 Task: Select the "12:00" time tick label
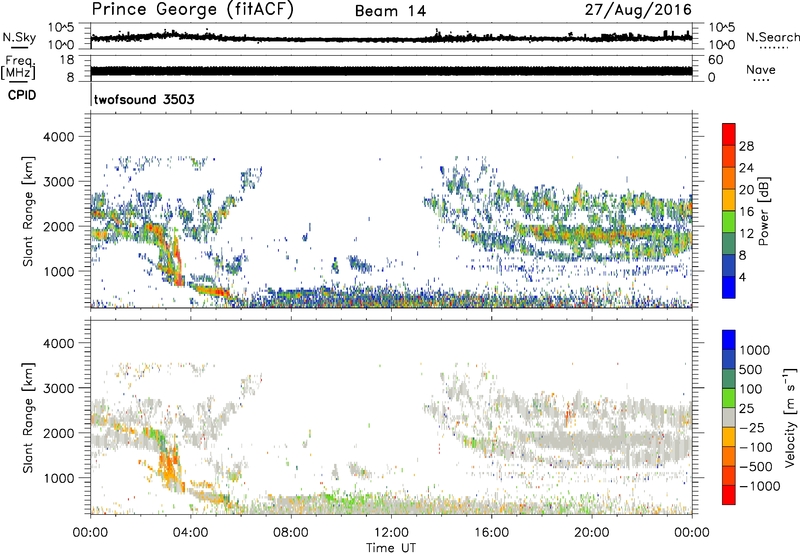coord(391,533)
